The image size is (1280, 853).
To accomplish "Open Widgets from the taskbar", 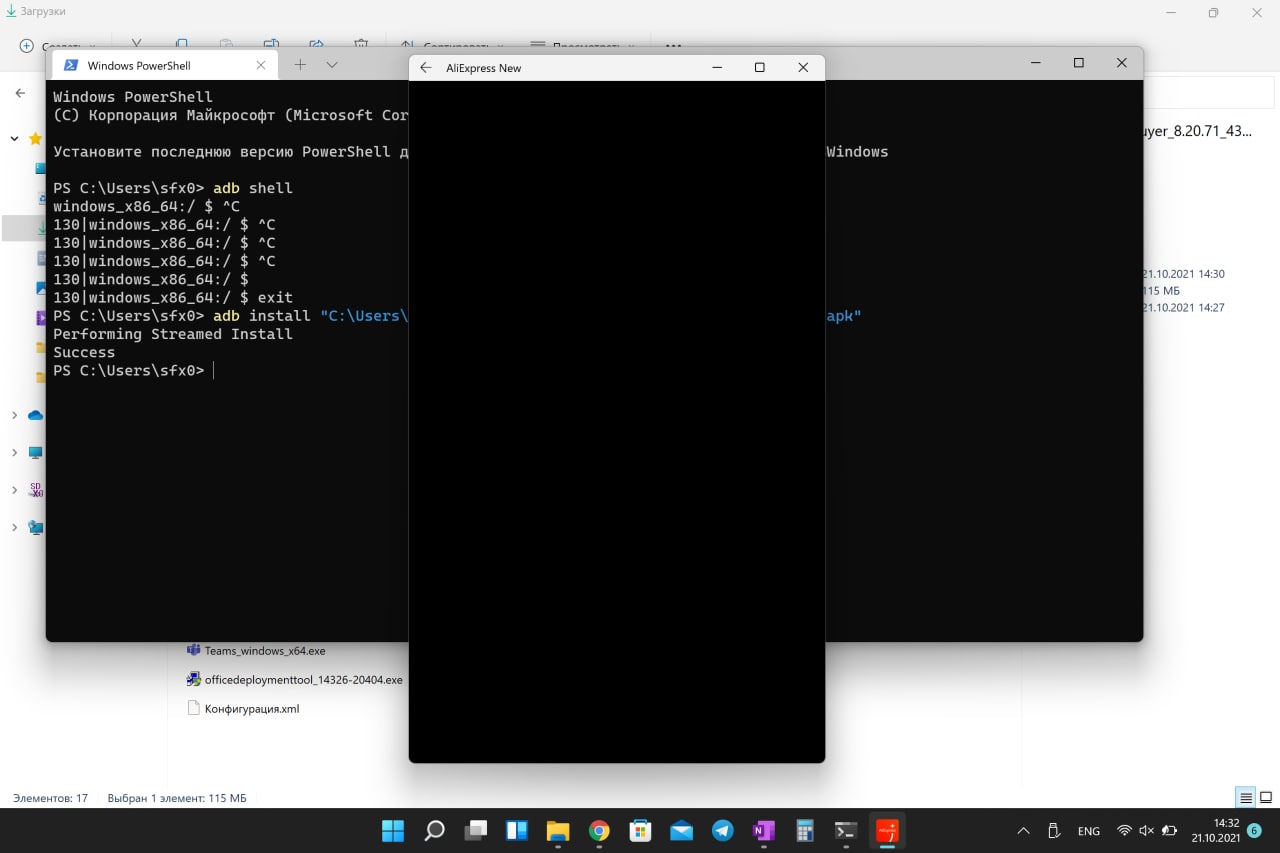I will (x=516, y=831).
